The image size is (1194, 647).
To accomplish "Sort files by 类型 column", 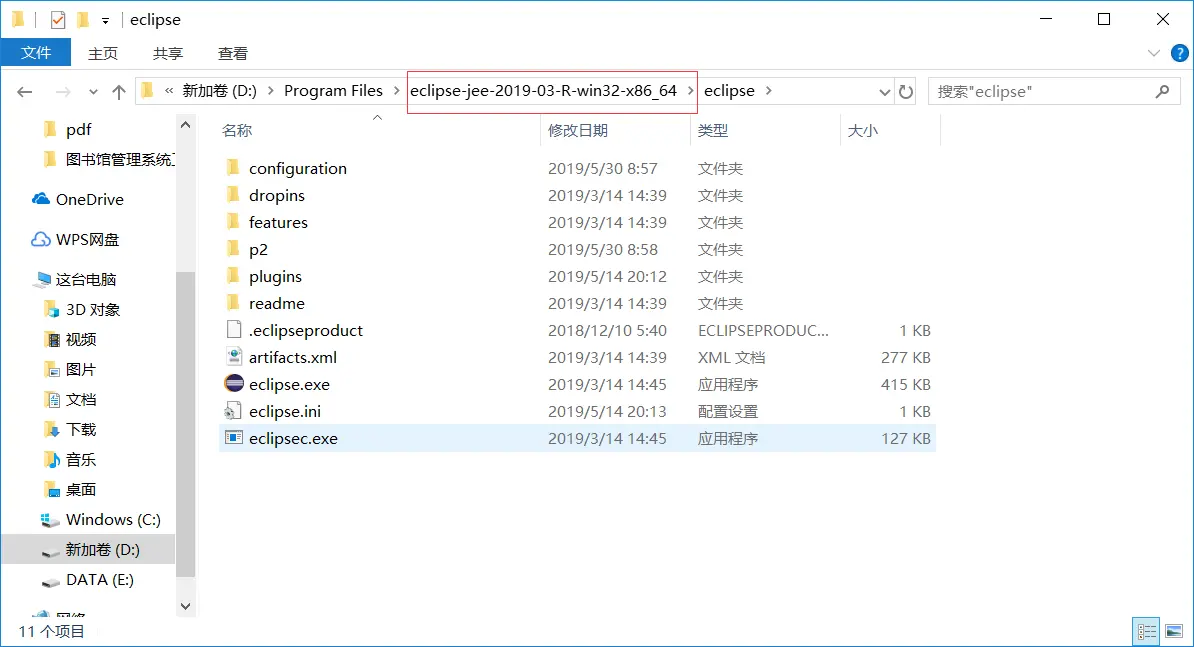I will point(713,130).
